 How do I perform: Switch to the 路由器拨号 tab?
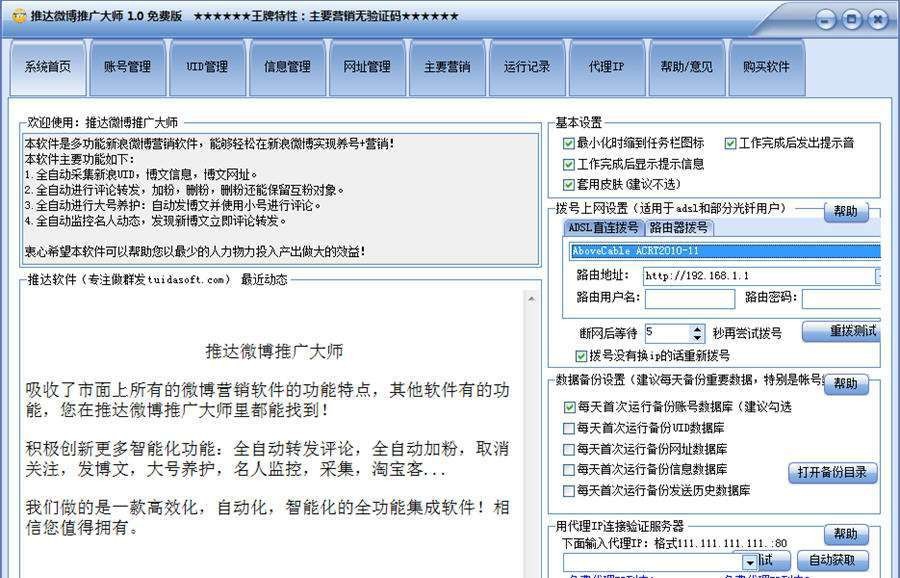[678, 227]
